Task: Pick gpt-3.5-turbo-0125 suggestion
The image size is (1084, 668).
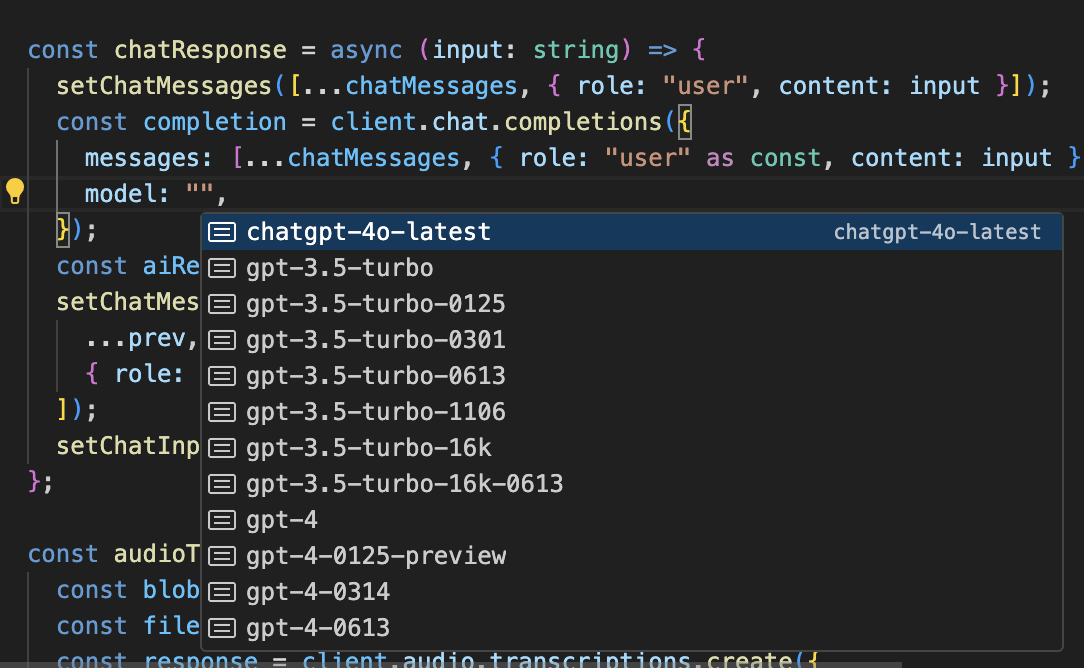Action: point(632,304)
